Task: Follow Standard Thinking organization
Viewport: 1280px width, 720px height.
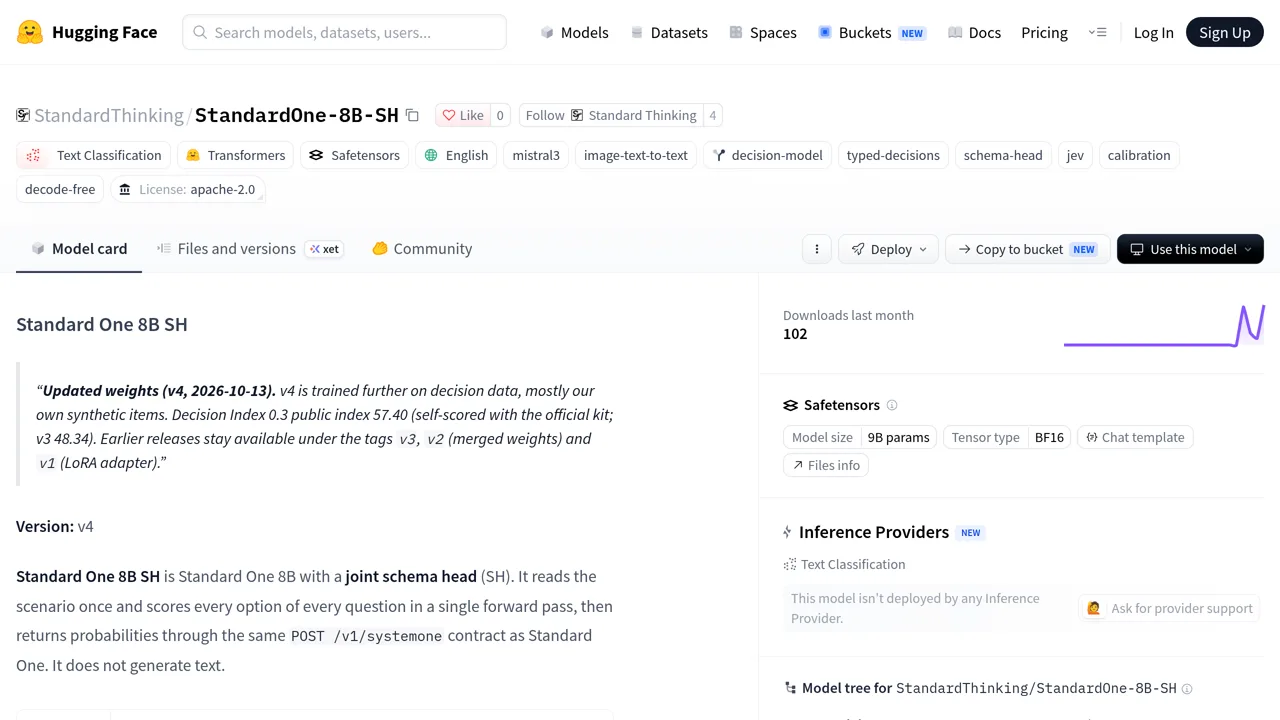Action: pyautogui.click(x=611, y=115)
